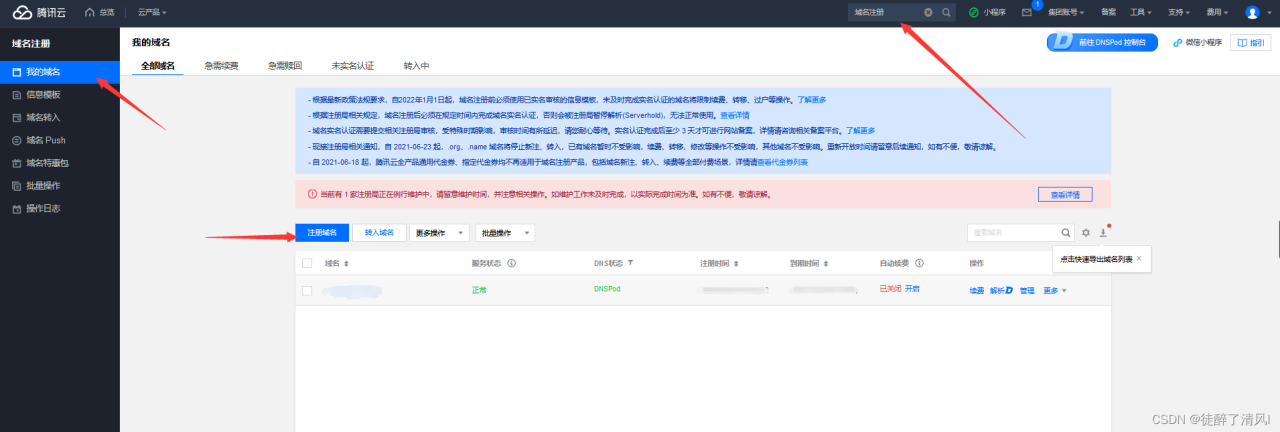Click 查看代金券列表 link in notice
Screen dimensions: 1280x432
pos(783,161)
